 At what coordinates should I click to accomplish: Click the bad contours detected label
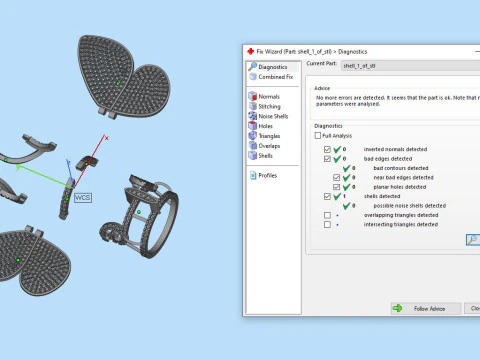(x=401, y=168)
